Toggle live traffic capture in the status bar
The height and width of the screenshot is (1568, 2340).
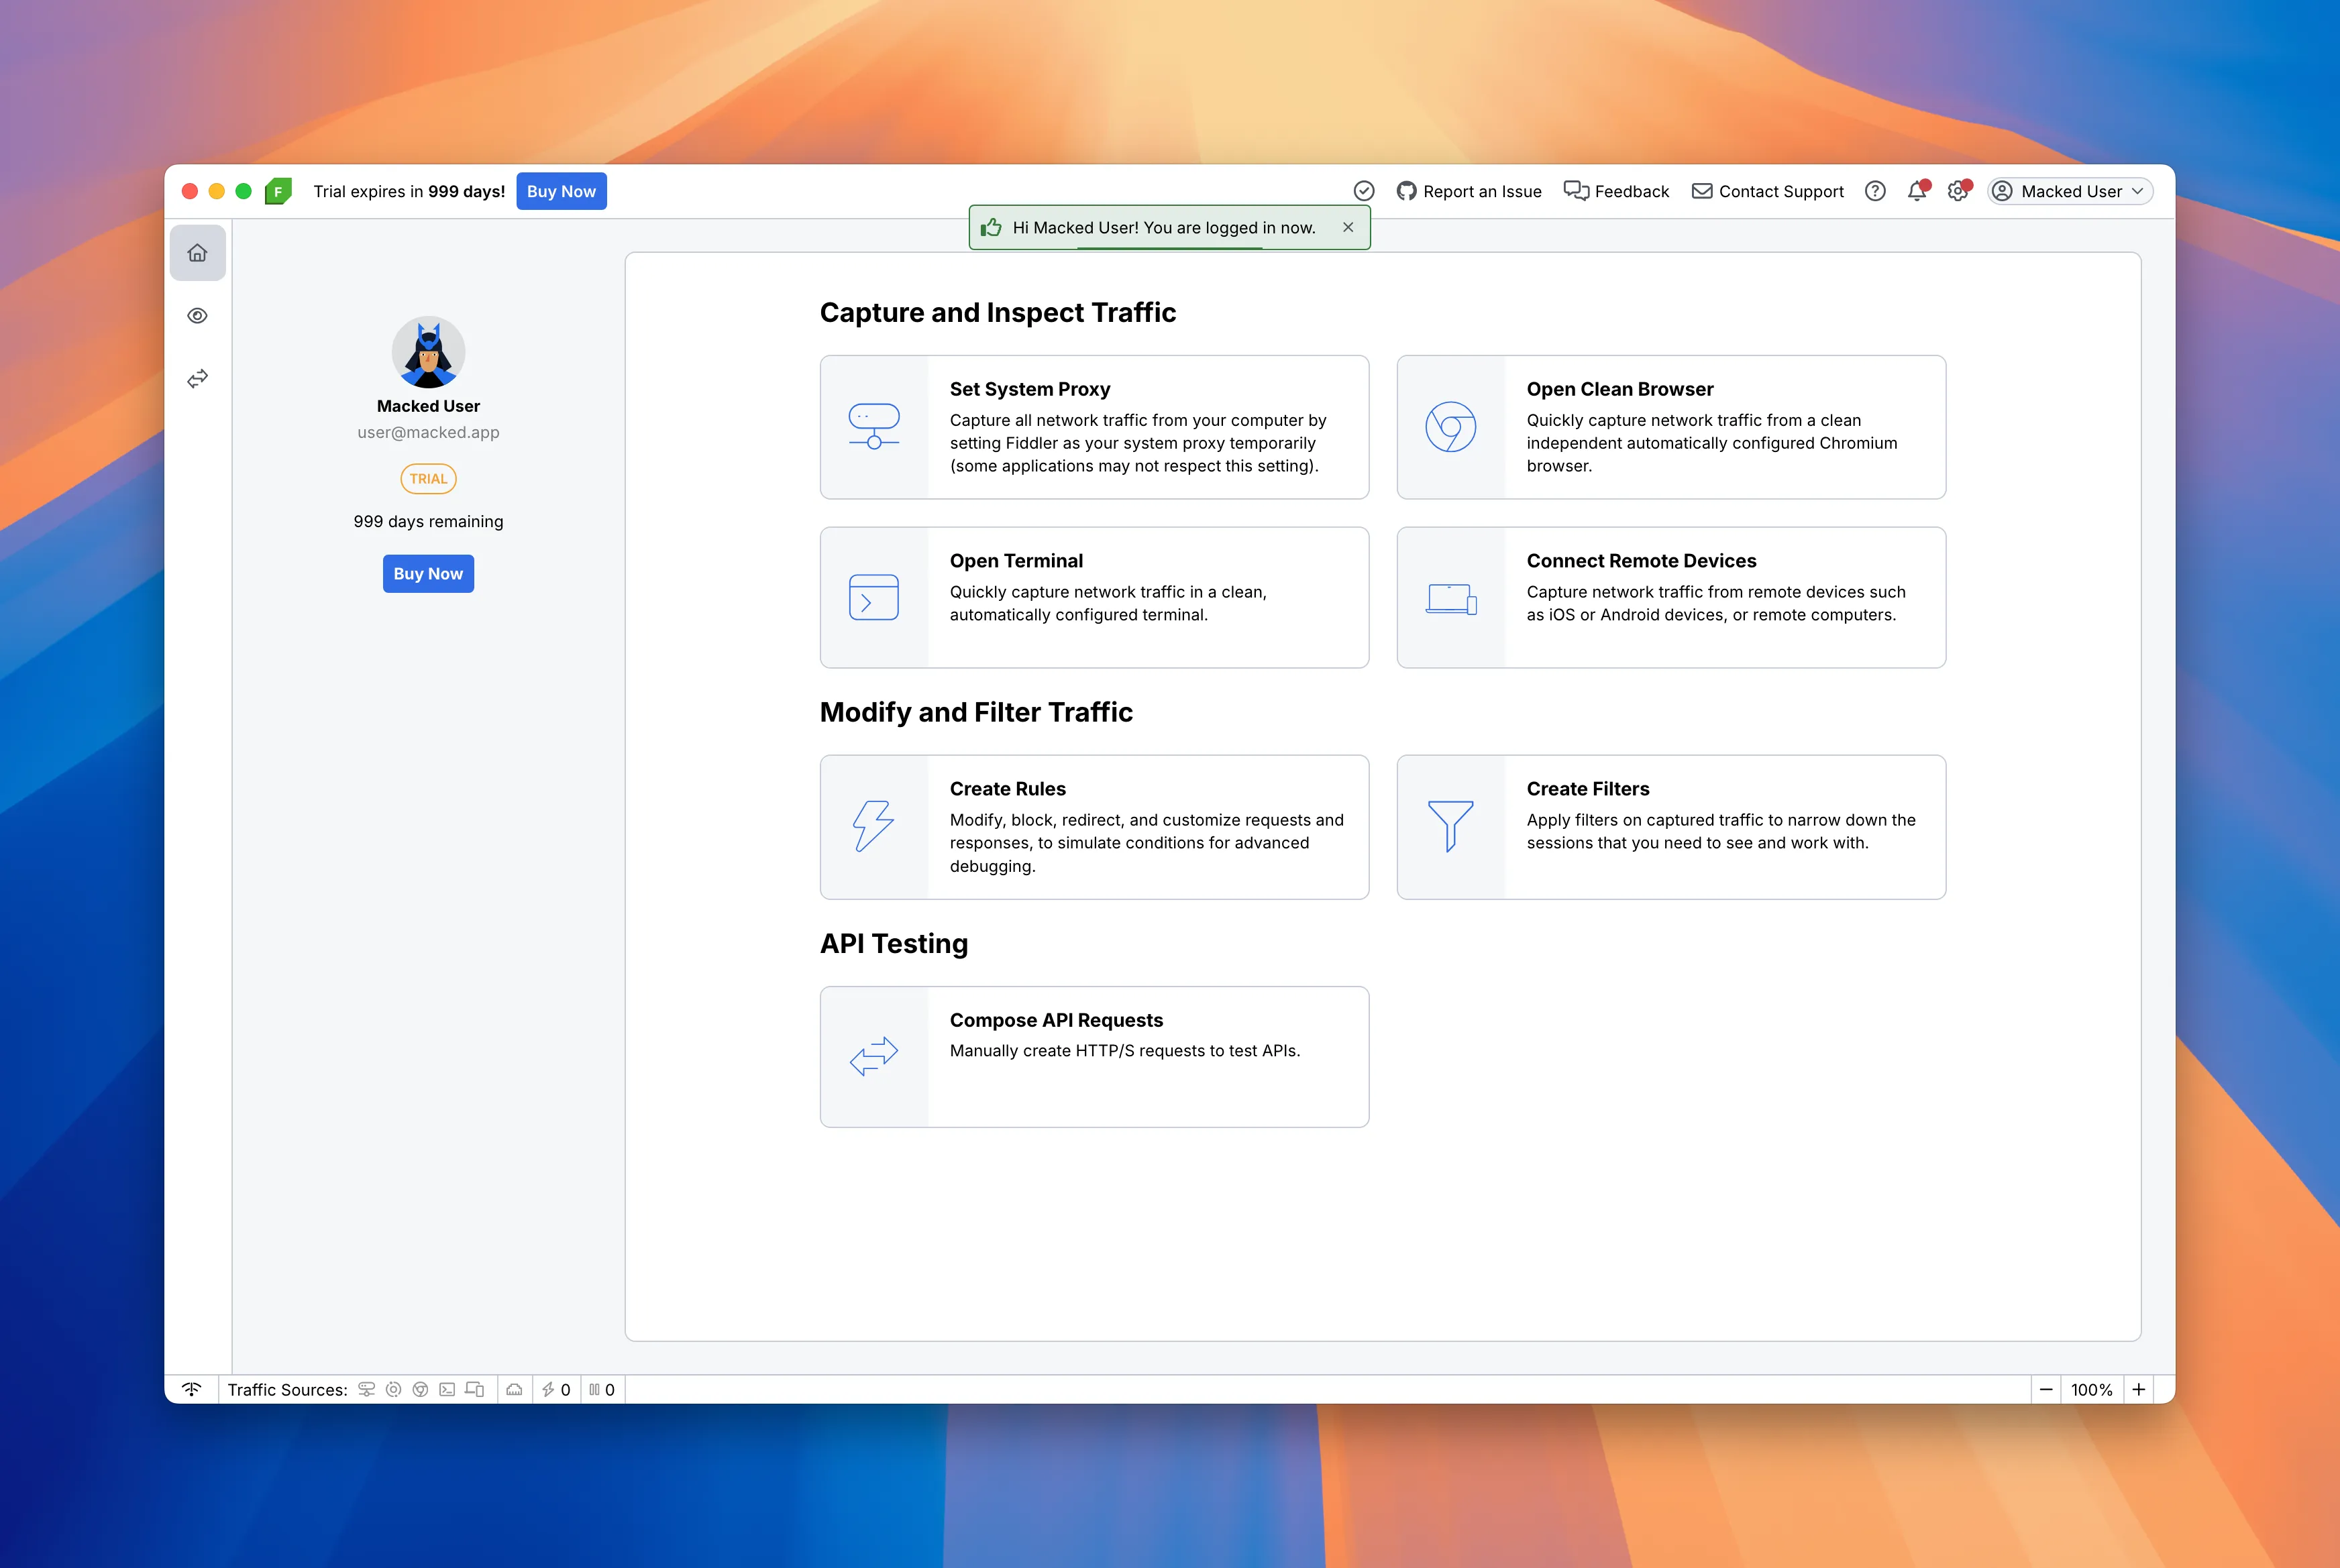point(193,1389)
